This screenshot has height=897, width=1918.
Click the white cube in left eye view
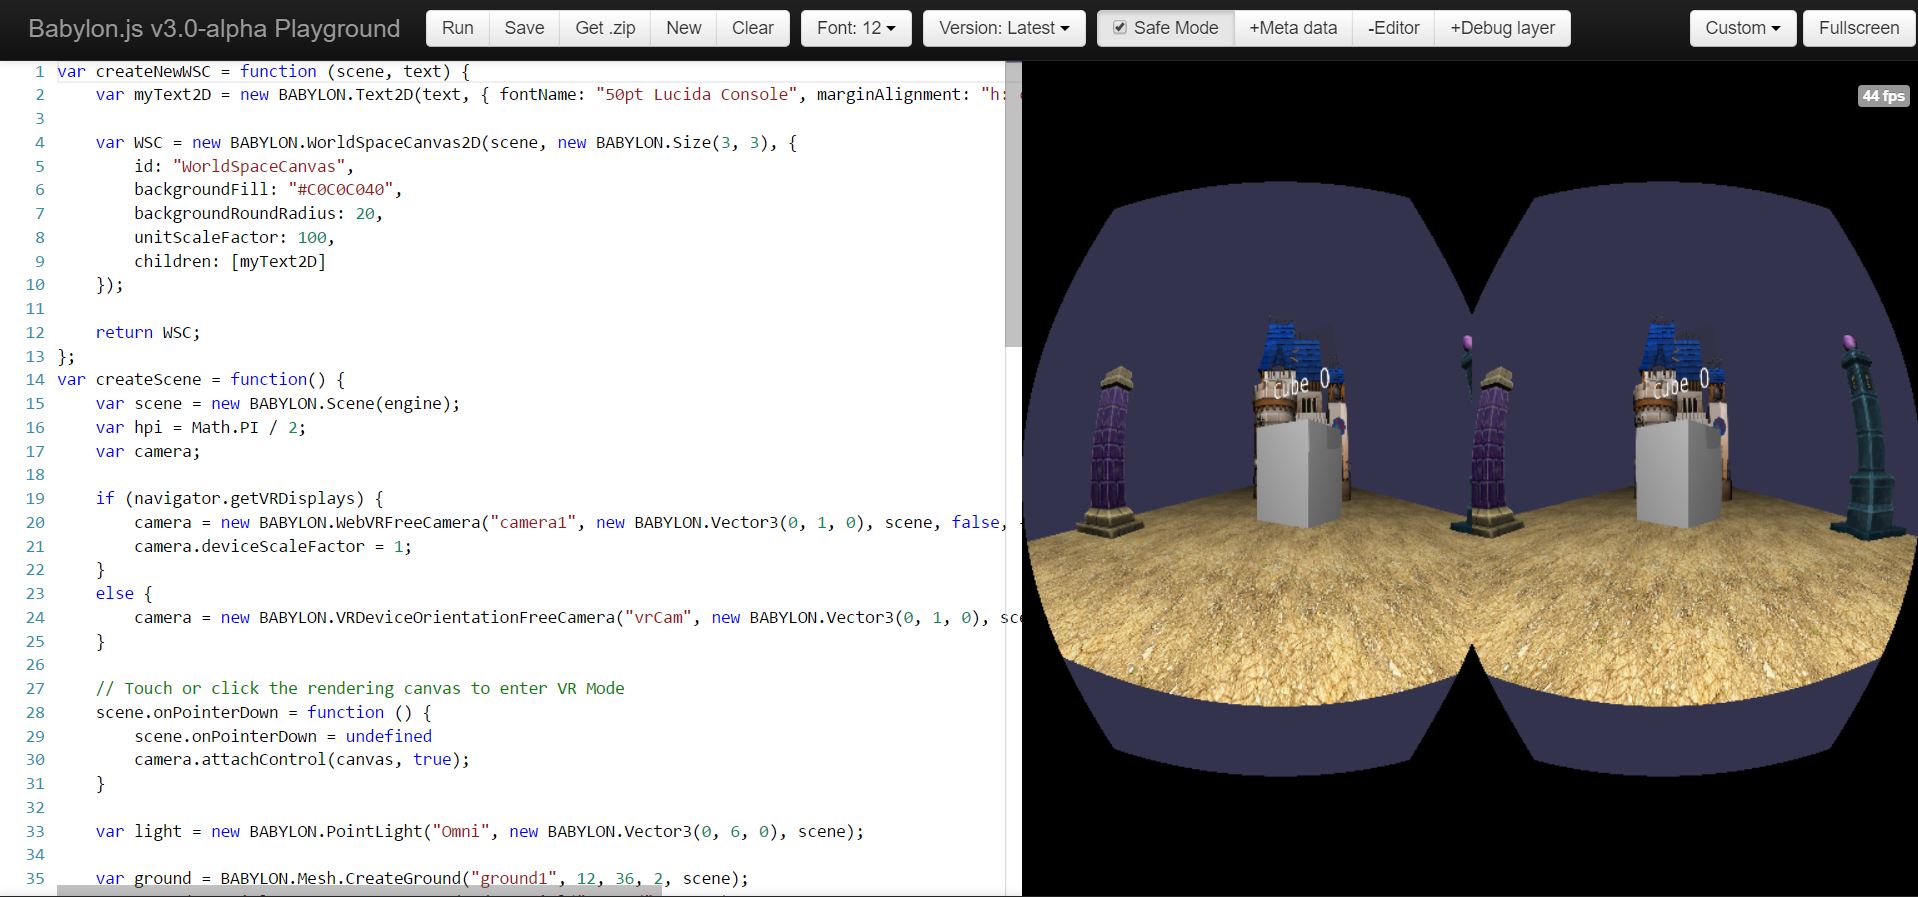pyautogui.click(x=1298, y=470)
